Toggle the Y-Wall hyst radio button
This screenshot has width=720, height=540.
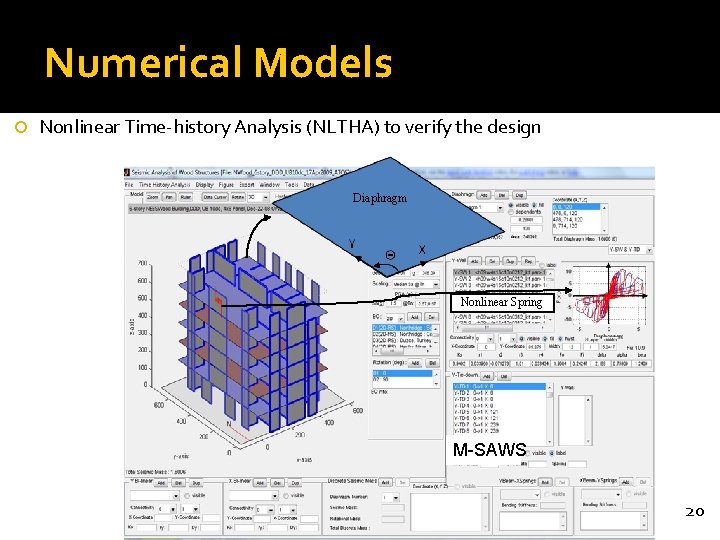click(x=560, y=339)
